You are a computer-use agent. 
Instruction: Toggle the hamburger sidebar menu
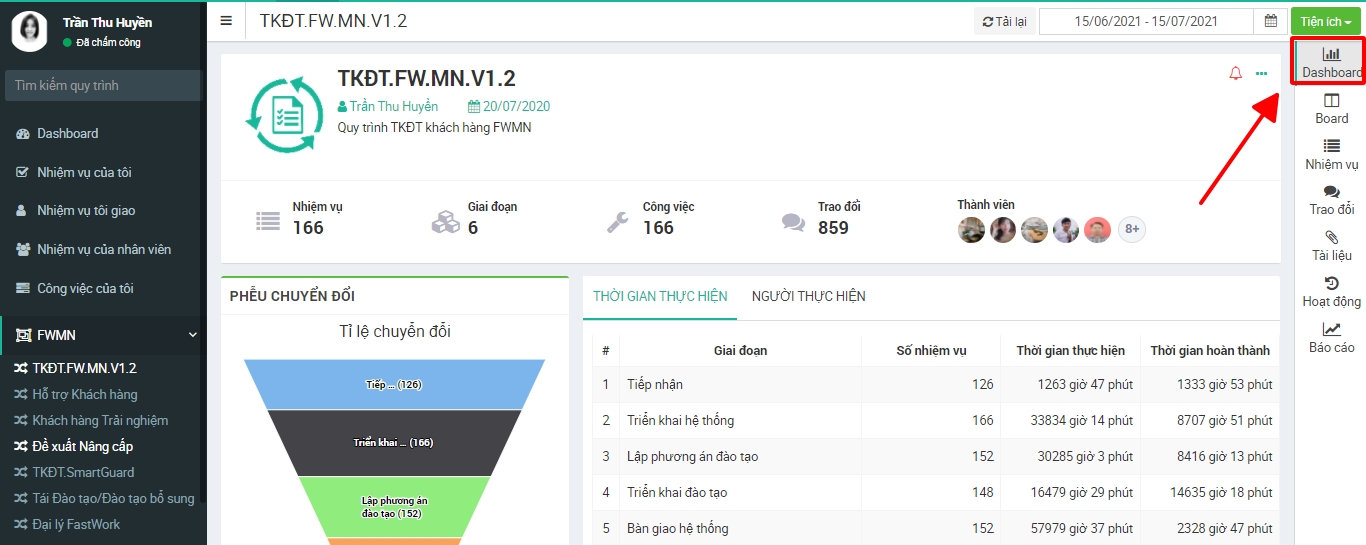point(226,21)
